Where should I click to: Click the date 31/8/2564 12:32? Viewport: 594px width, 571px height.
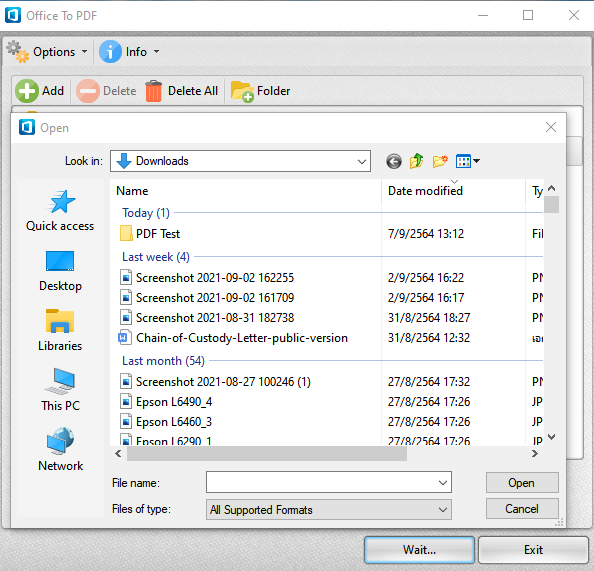[x=429, y=338]
